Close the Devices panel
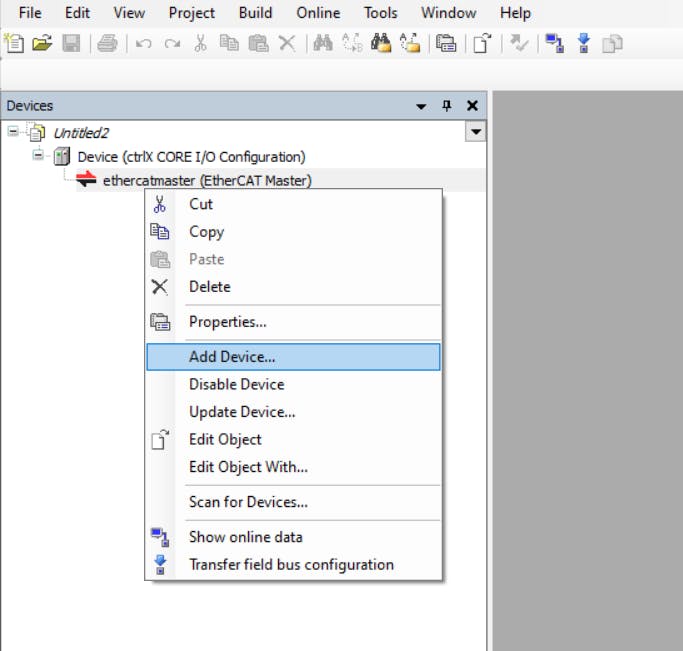683x651 pixels. (472, 105)
